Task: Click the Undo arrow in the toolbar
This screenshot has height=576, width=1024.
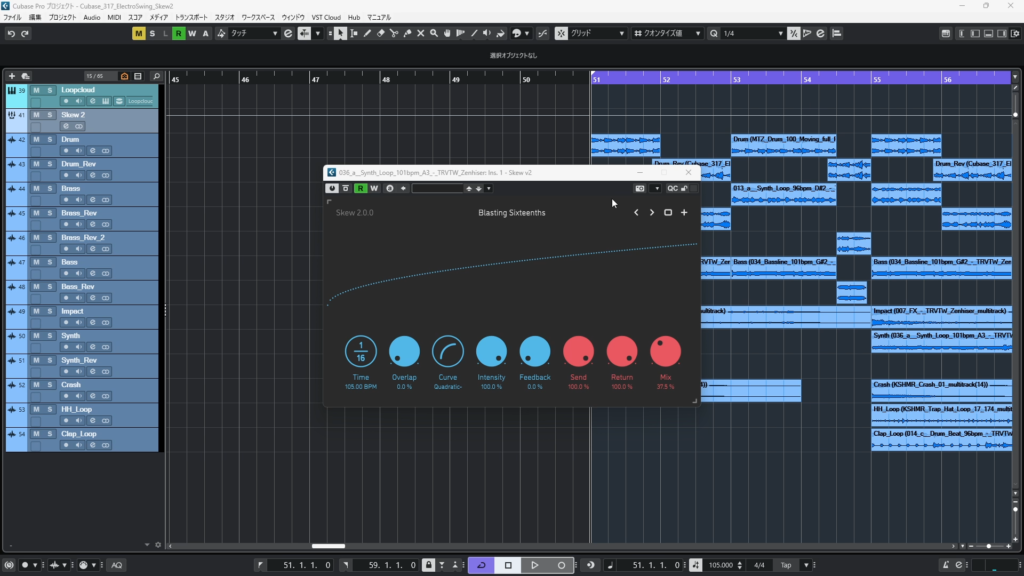Action: (x=11, y=34)
